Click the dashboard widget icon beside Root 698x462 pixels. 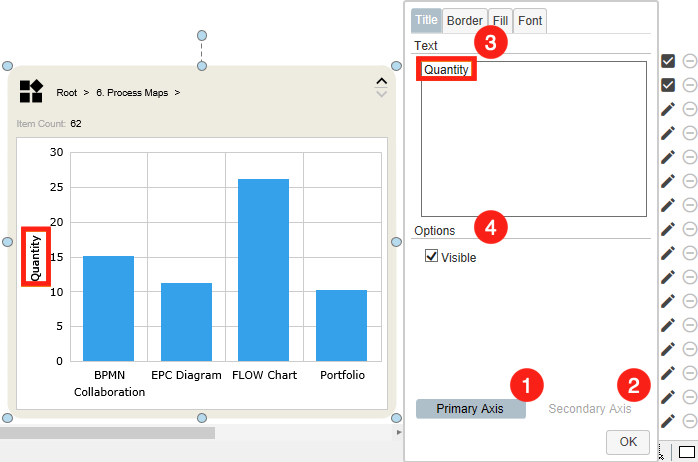click(31, 92)
